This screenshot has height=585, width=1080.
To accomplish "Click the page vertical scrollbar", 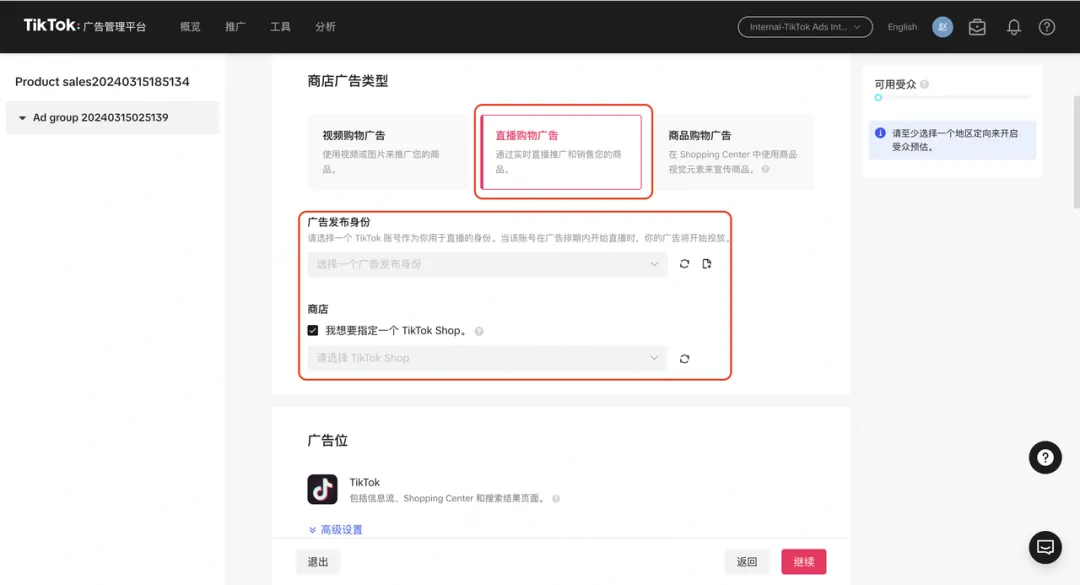I will click(1076, 152).
